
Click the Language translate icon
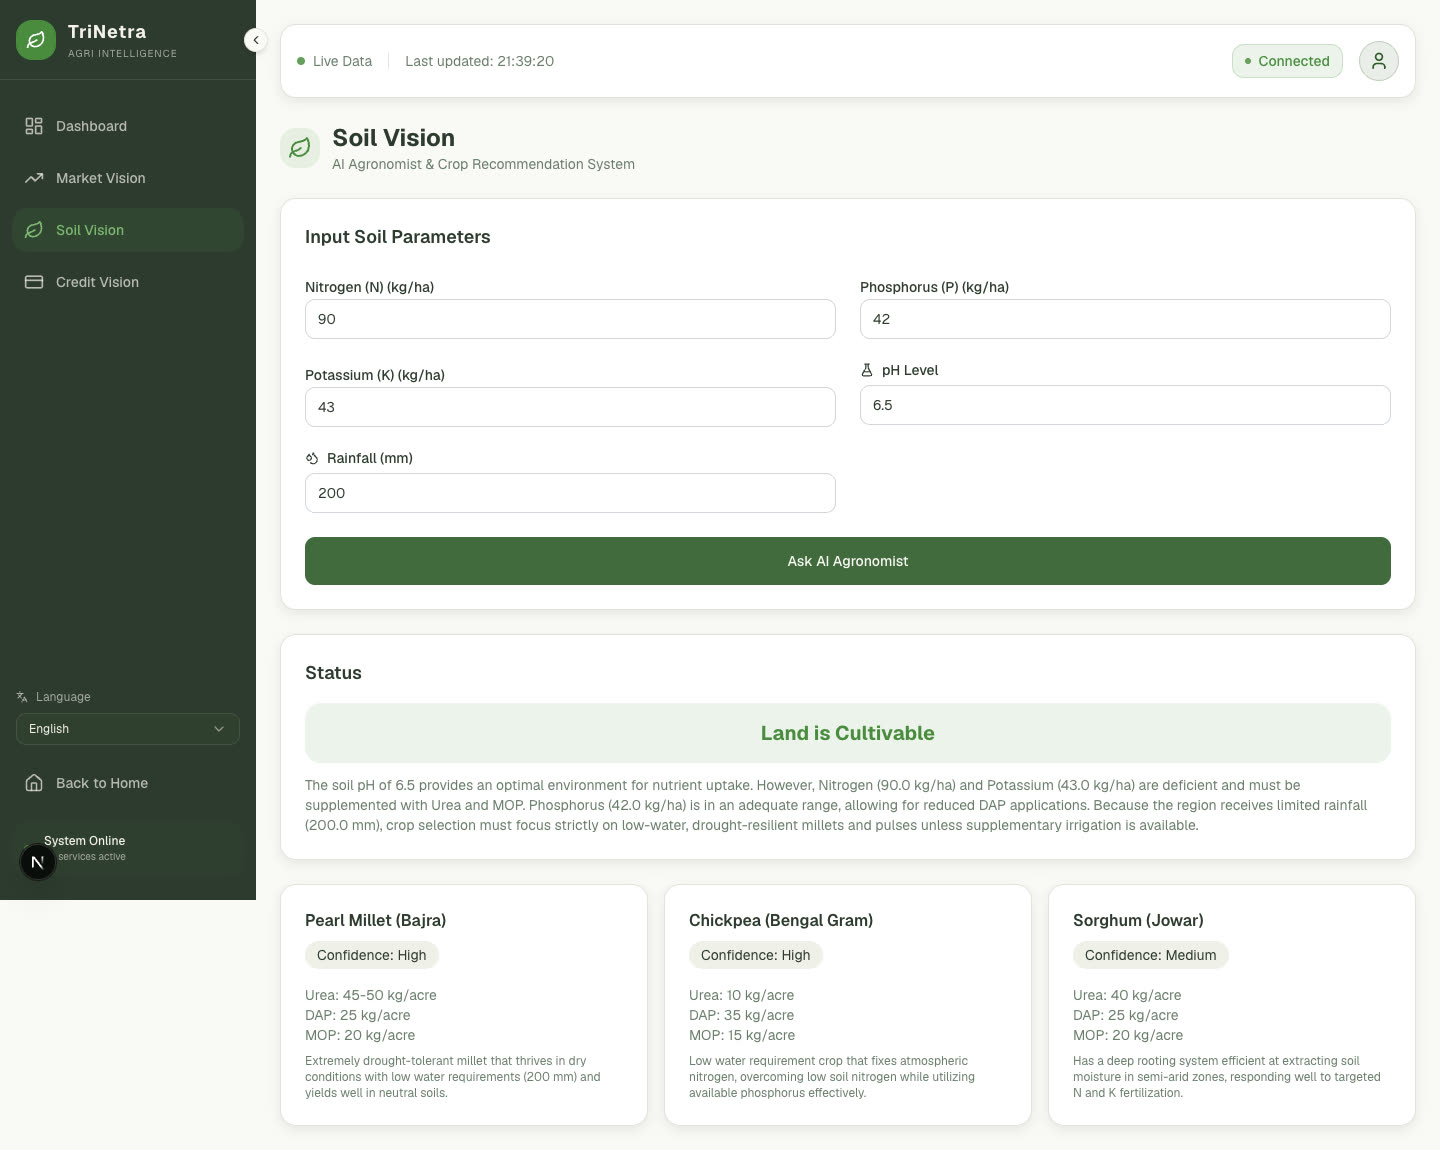(22, 697)
